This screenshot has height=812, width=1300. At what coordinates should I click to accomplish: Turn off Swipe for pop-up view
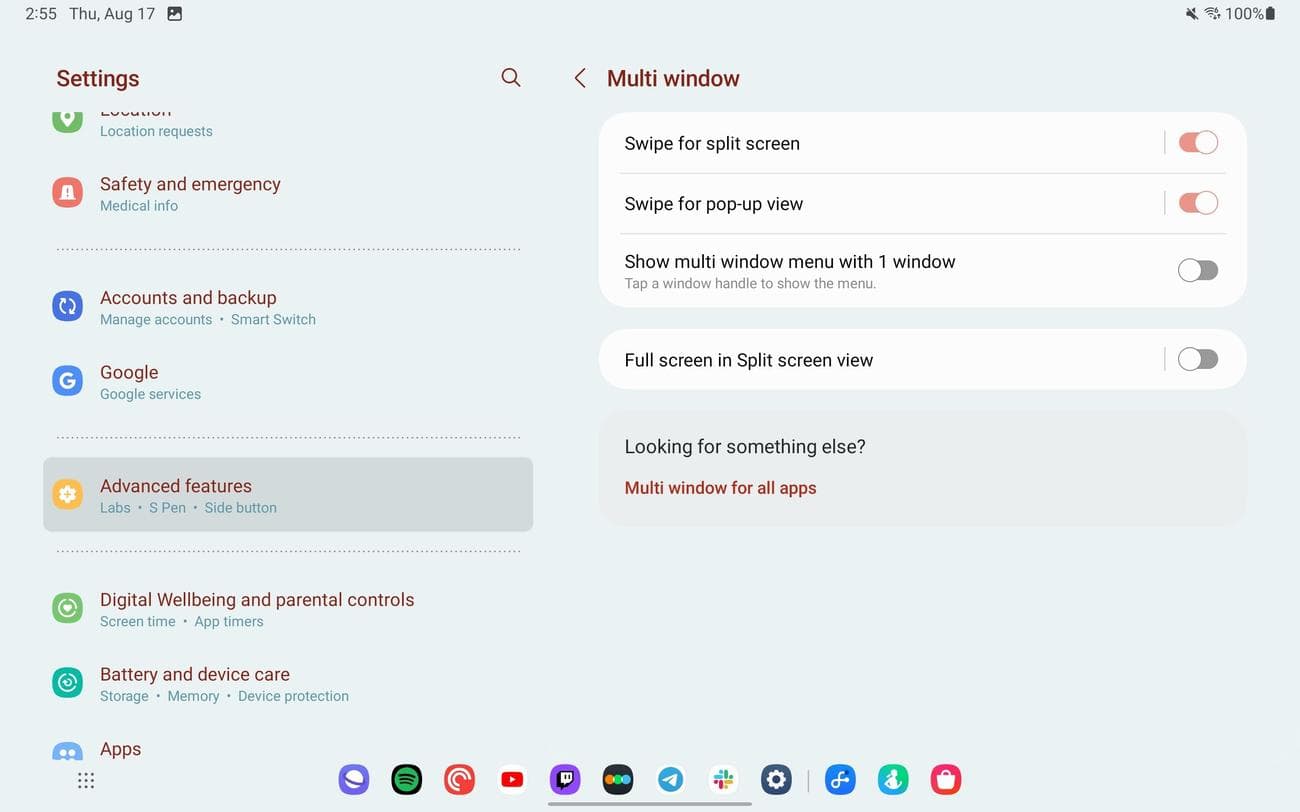(x=1197, y=203)
